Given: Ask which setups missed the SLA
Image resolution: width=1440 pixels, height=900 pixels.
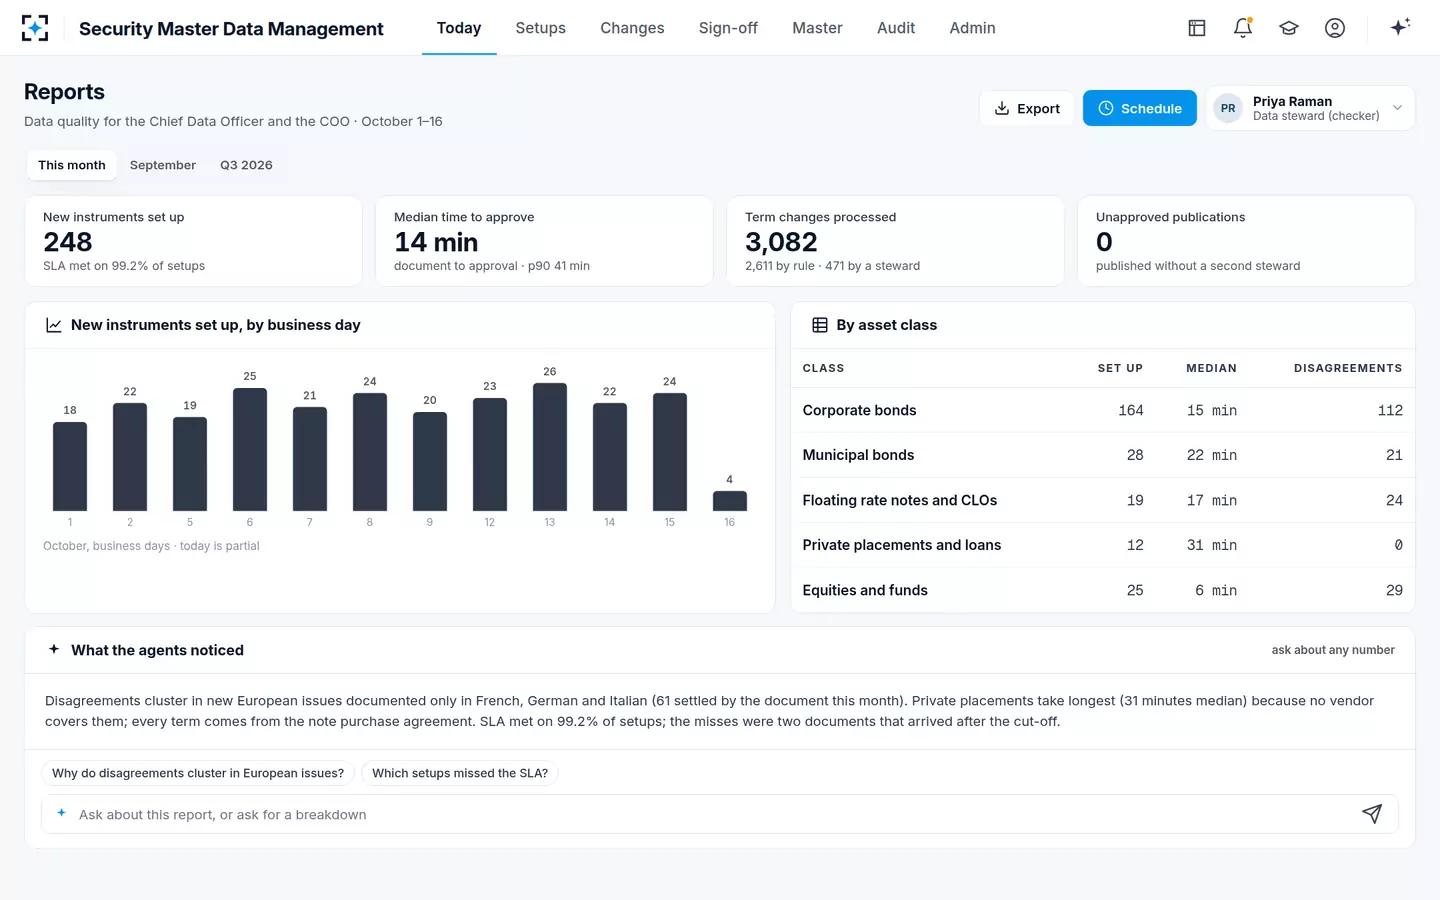Looking at the screenshot, I should point(460,773).
